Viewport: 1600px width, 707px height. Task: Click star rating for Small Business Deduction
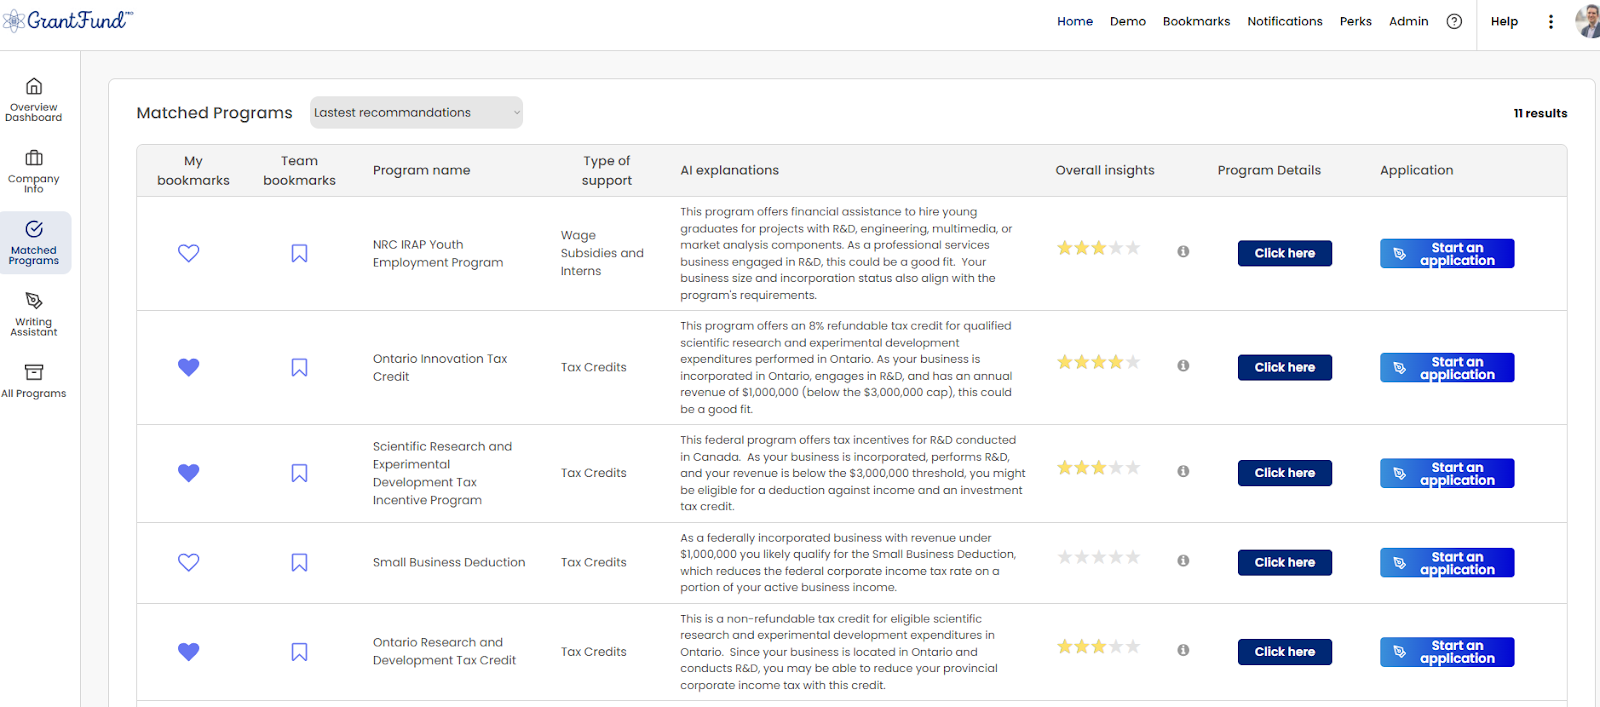[x=1099, y=557]
